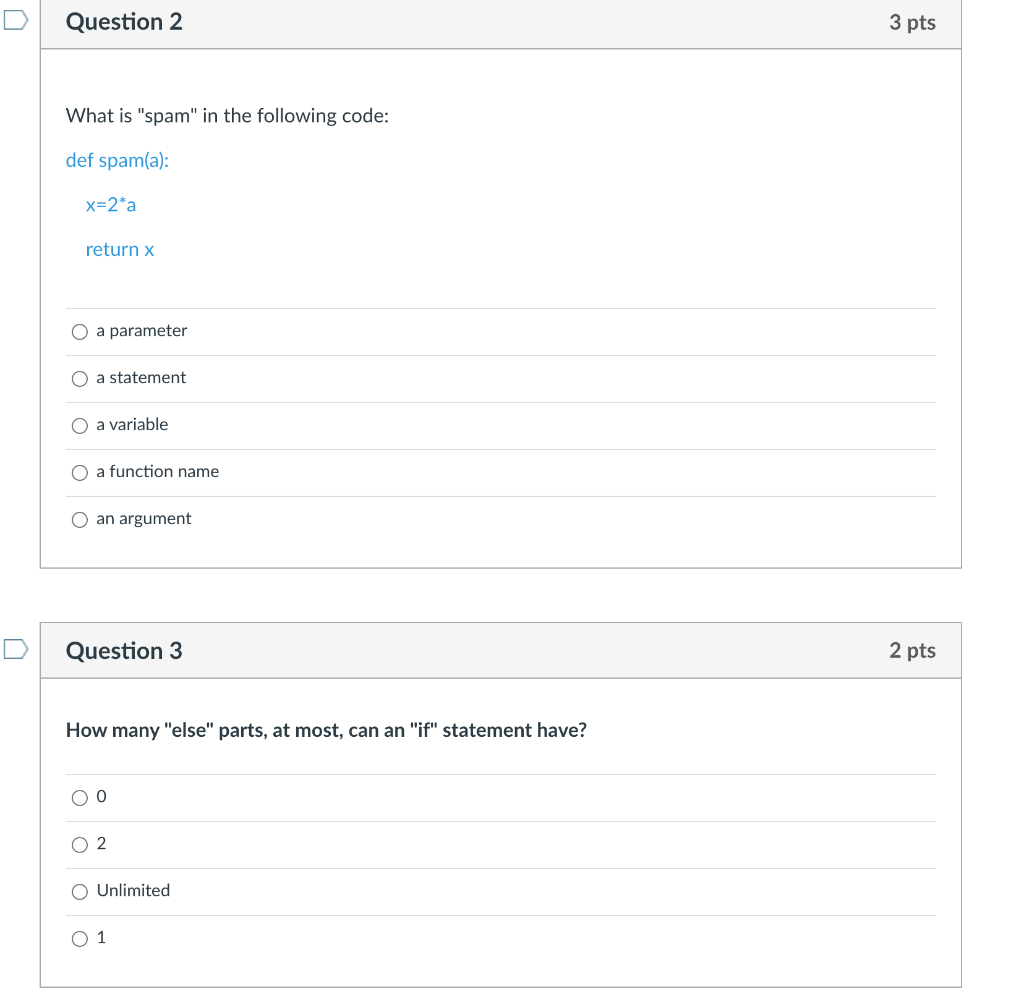Flag Question 3 for review

click(14, 649)
